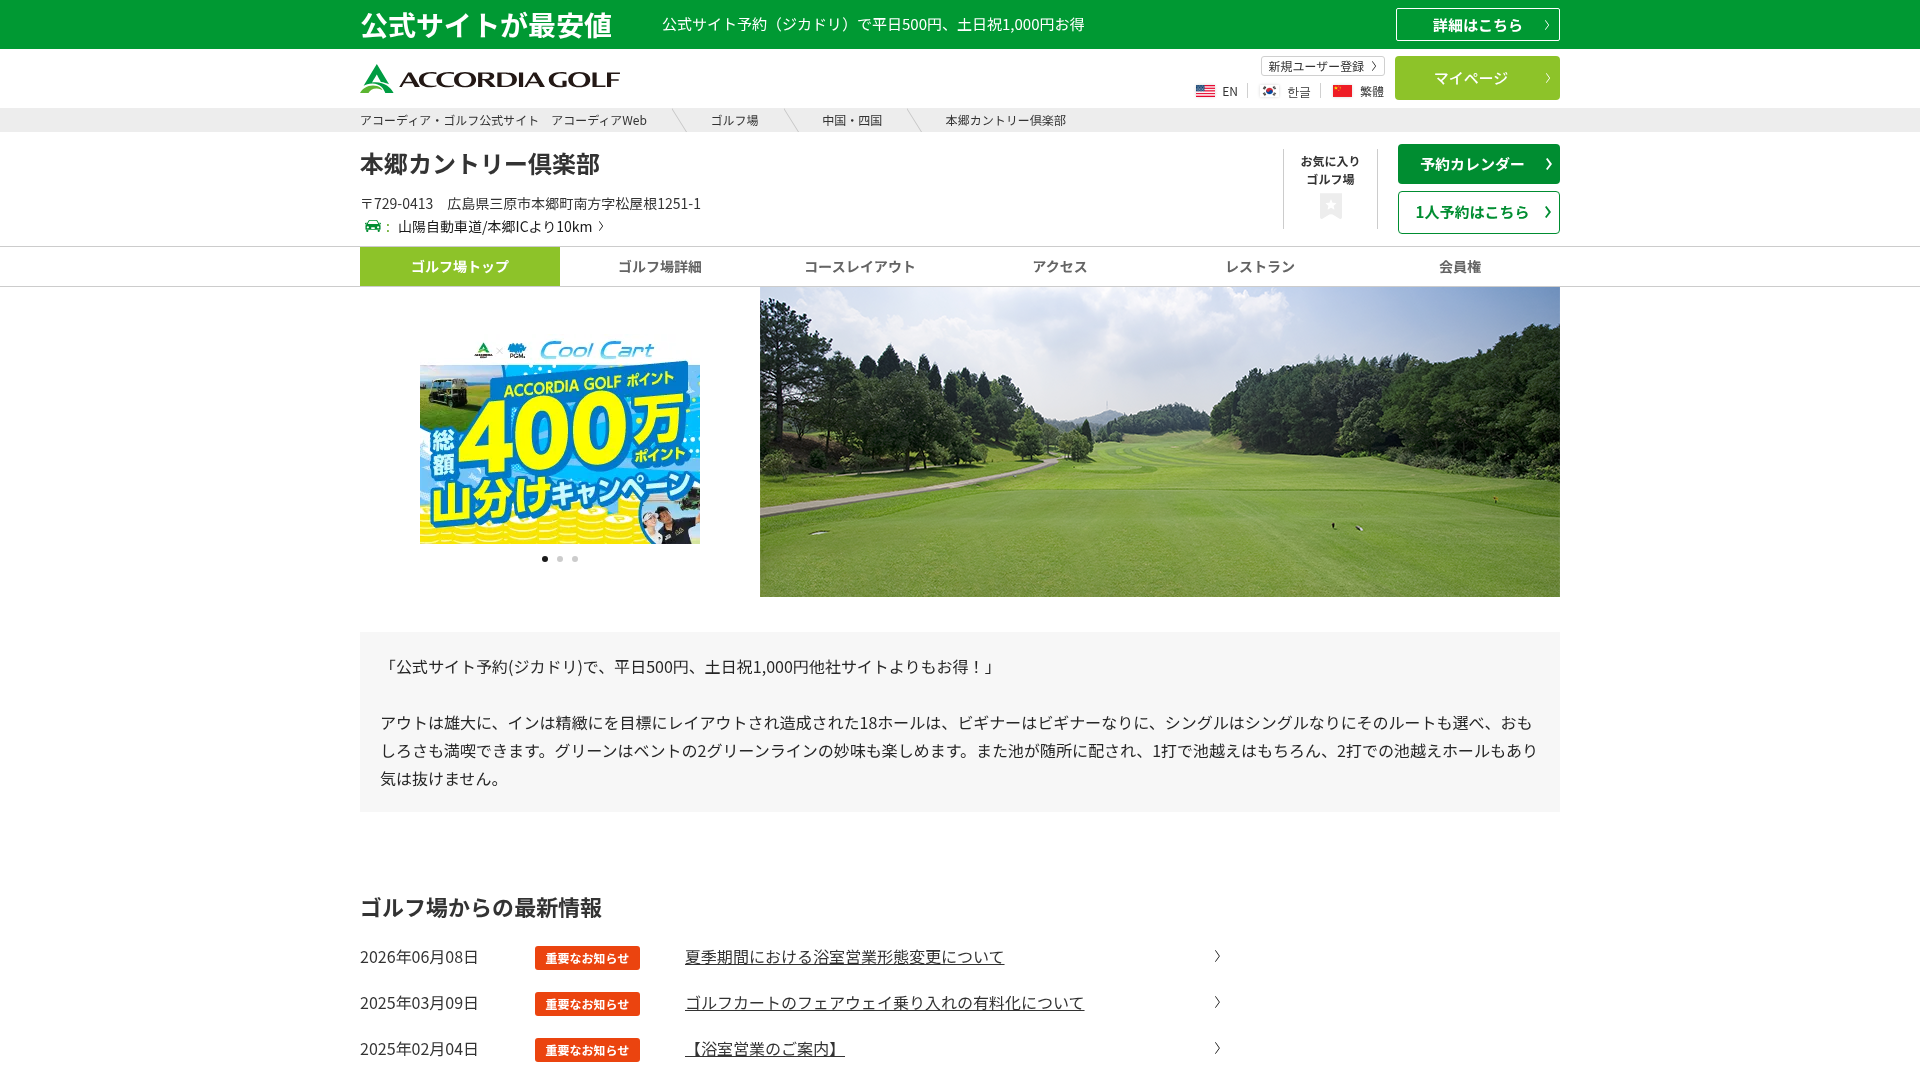Click 1人予約はこちら button
The width and height of the screenshot is (1920, 1080).
pos(1479,212)
